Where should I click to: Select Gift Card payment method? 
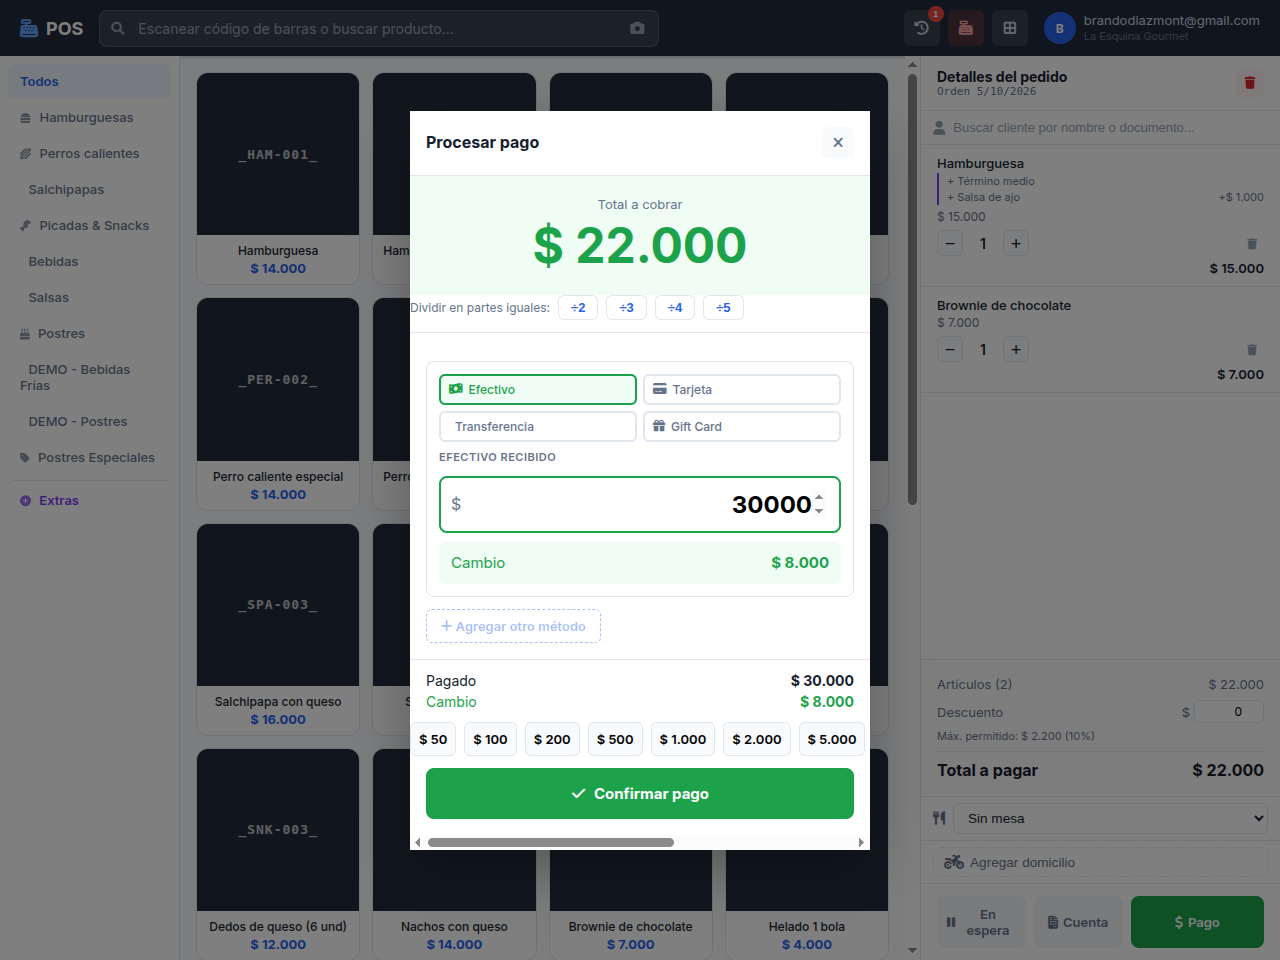(742, 426)
